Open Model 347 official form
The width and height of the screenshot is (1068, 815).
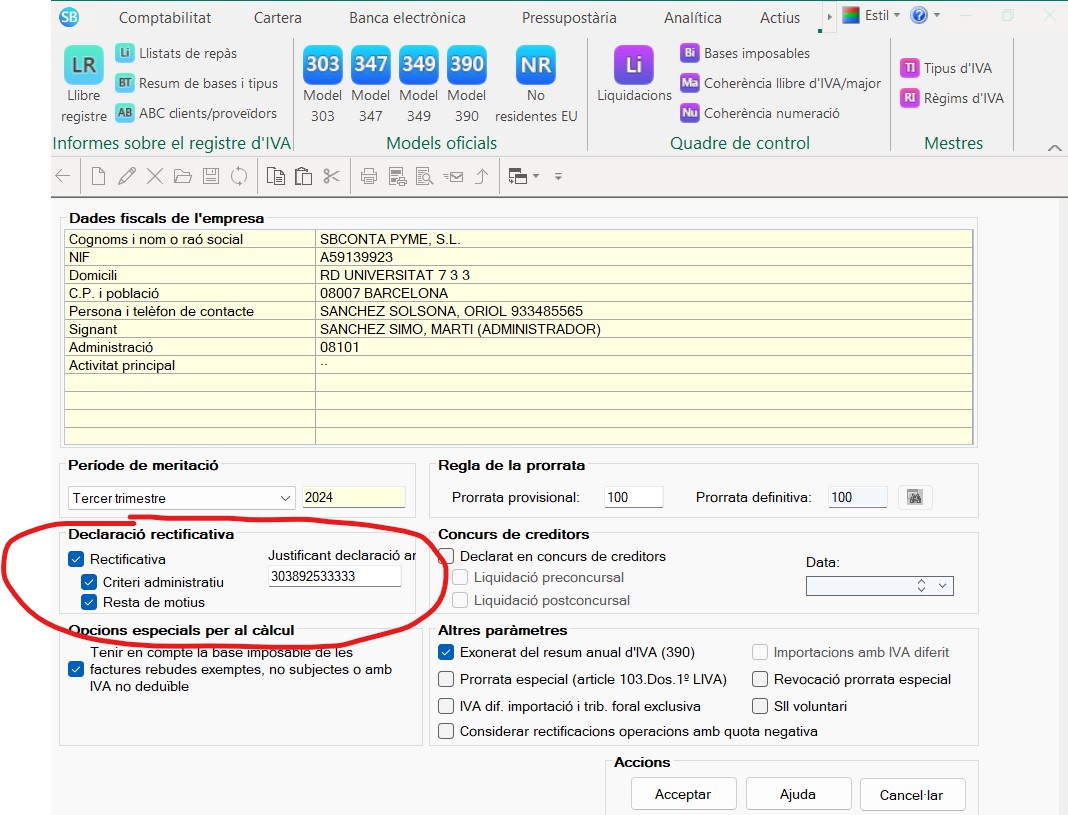[370, 66]
